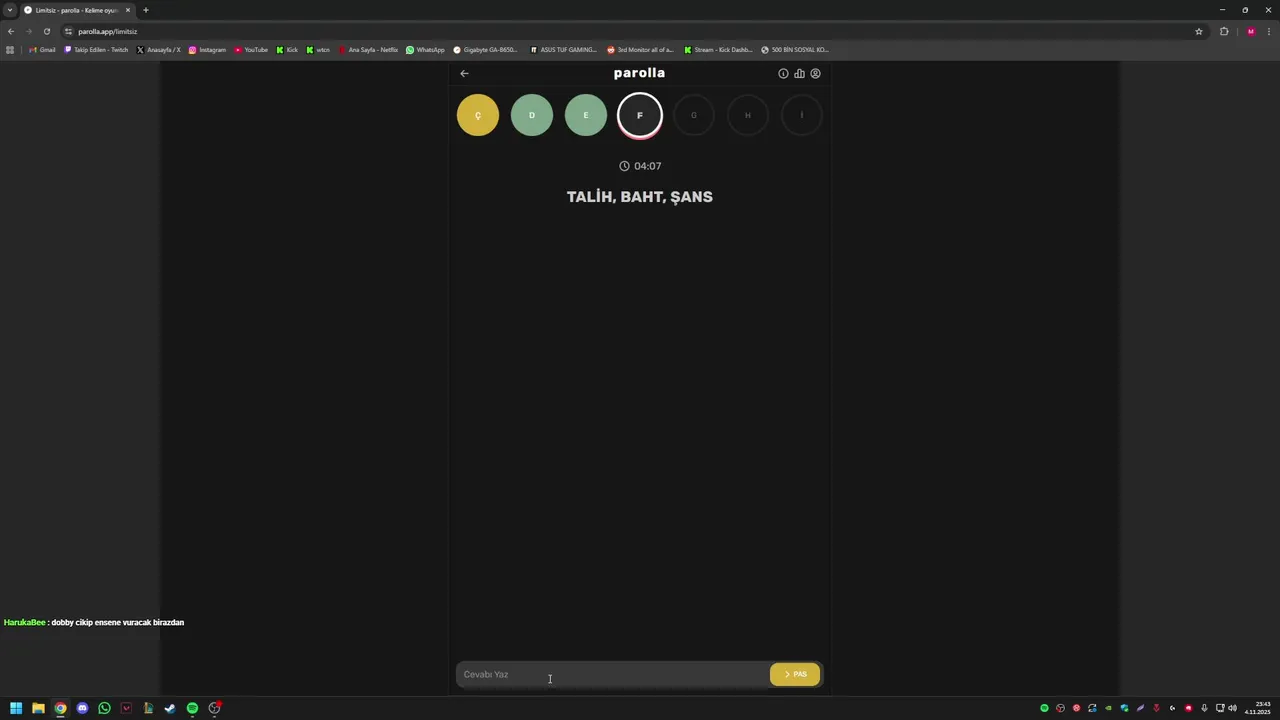Open the YouTube bookmark
The width and height of the screenshot is (1280, 720).
point(251,49)
